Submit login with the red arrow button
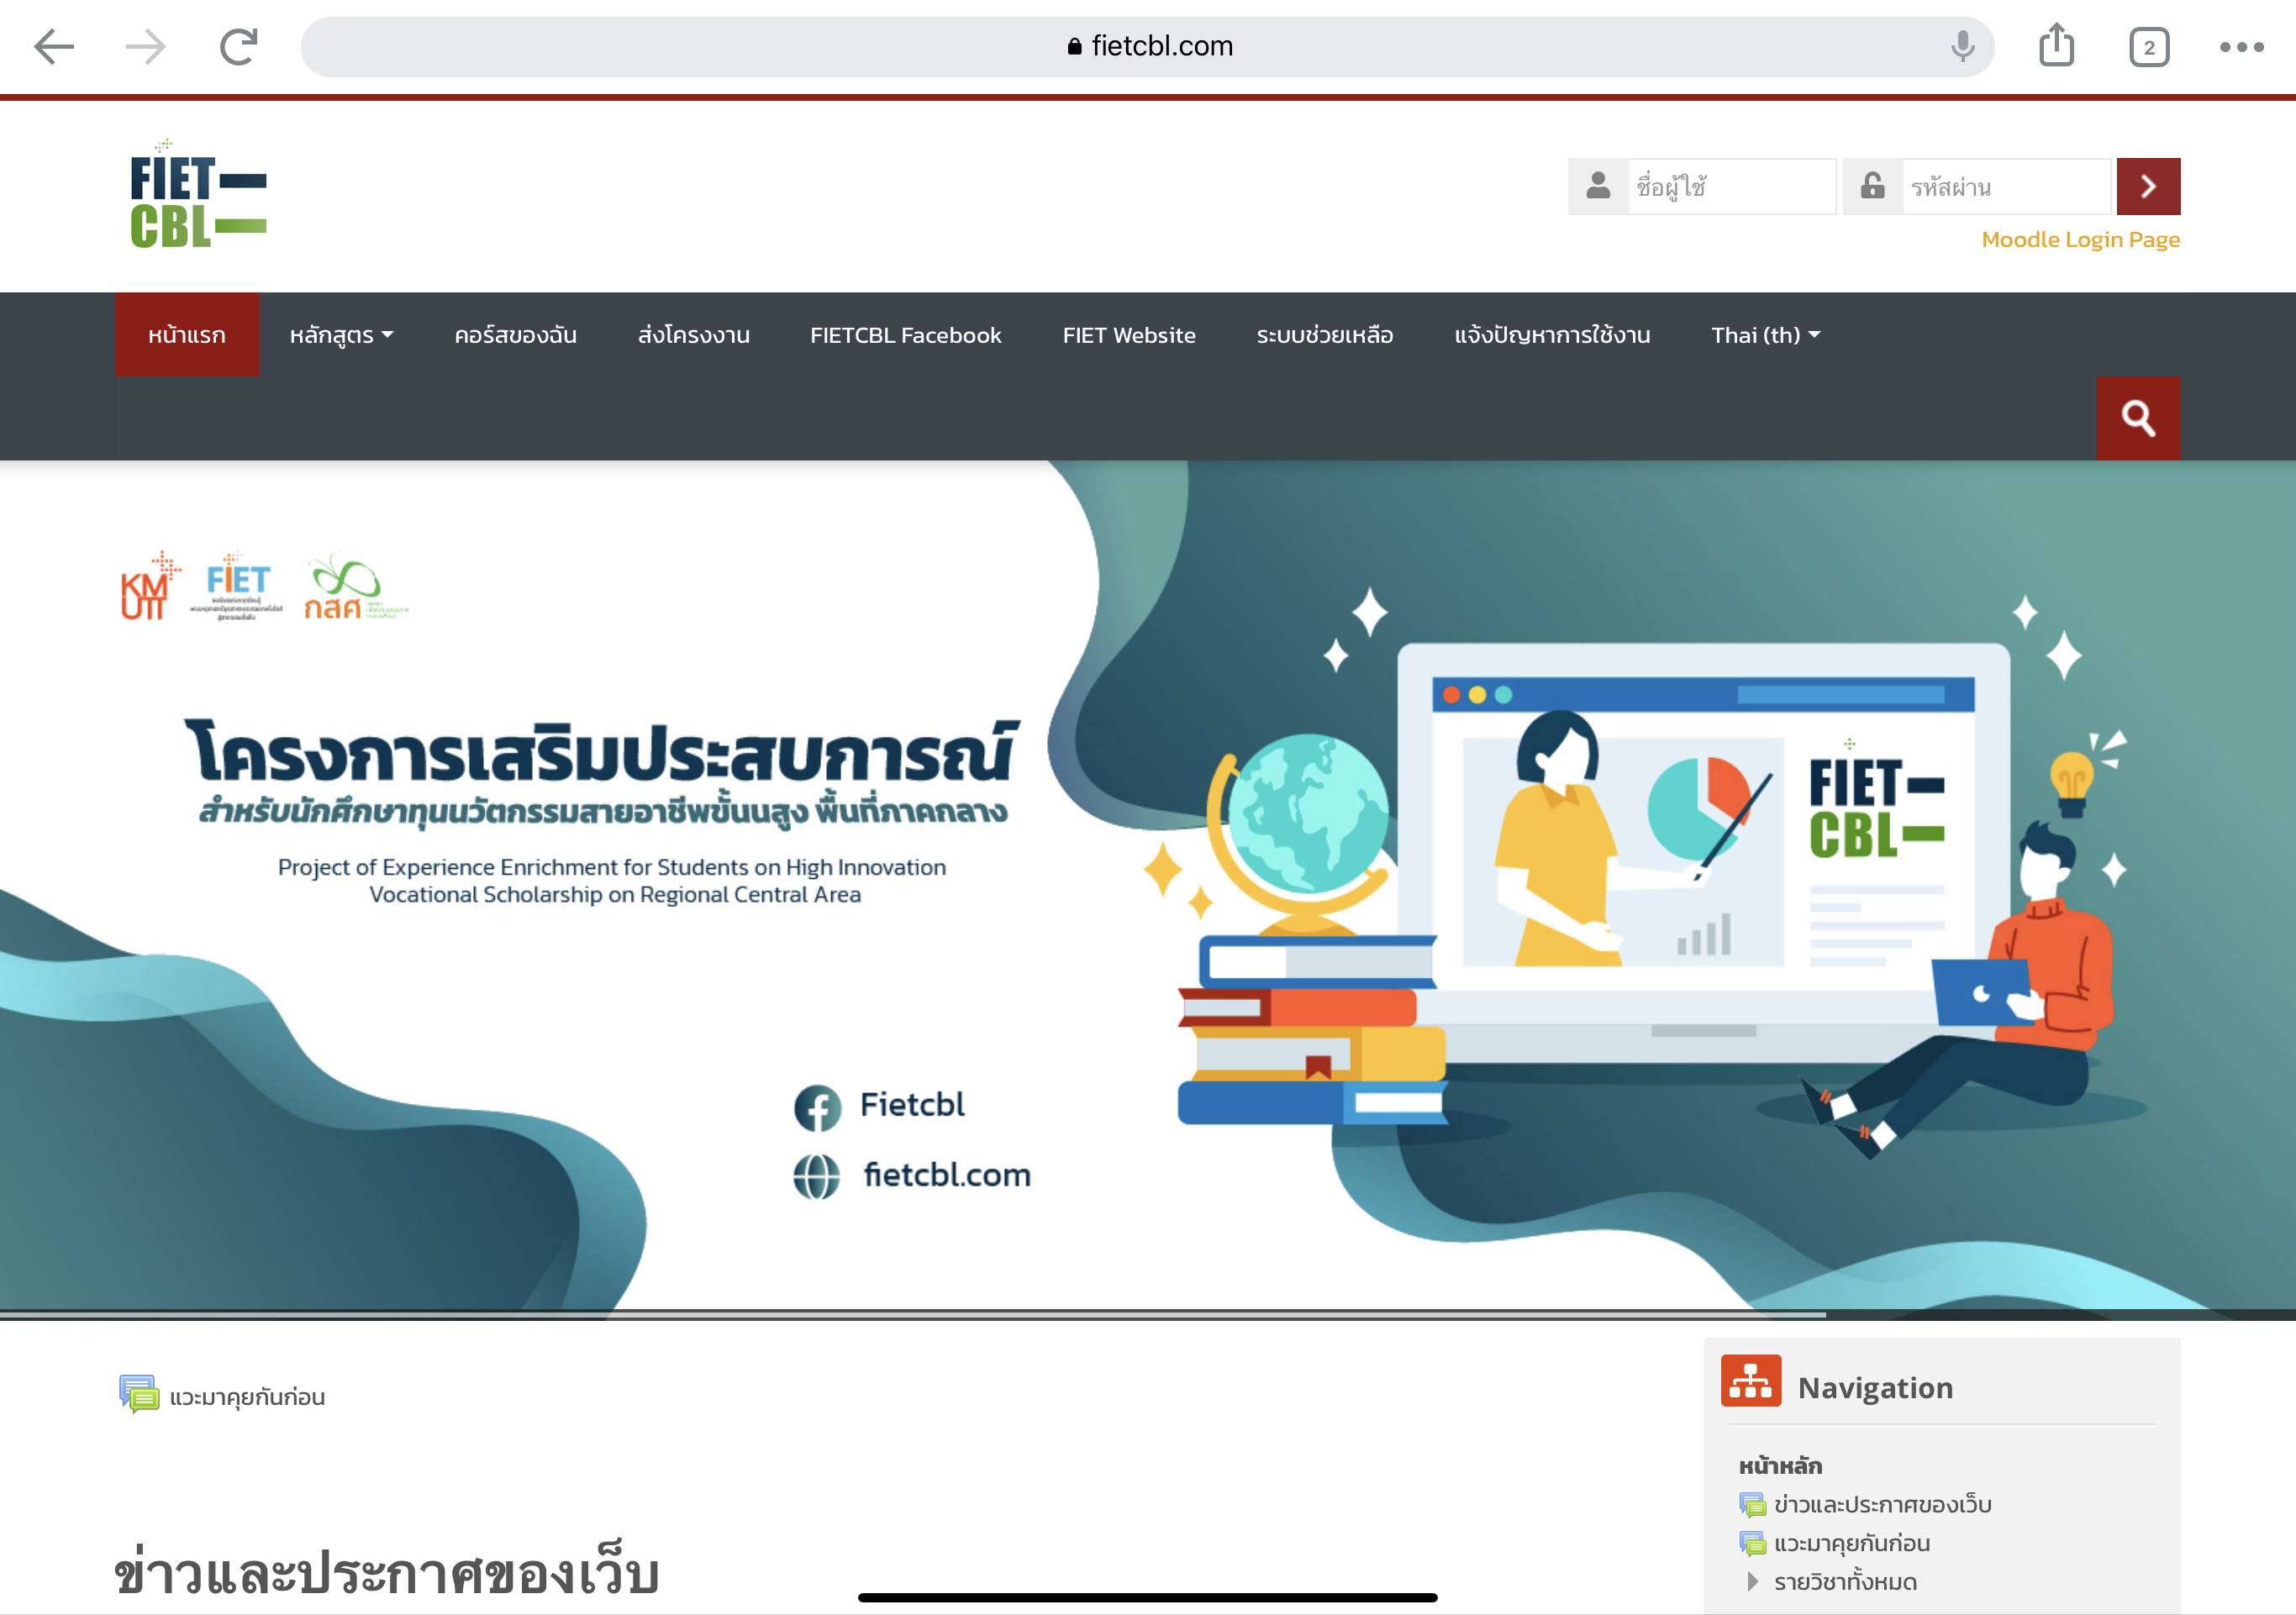 (2148, 186)
